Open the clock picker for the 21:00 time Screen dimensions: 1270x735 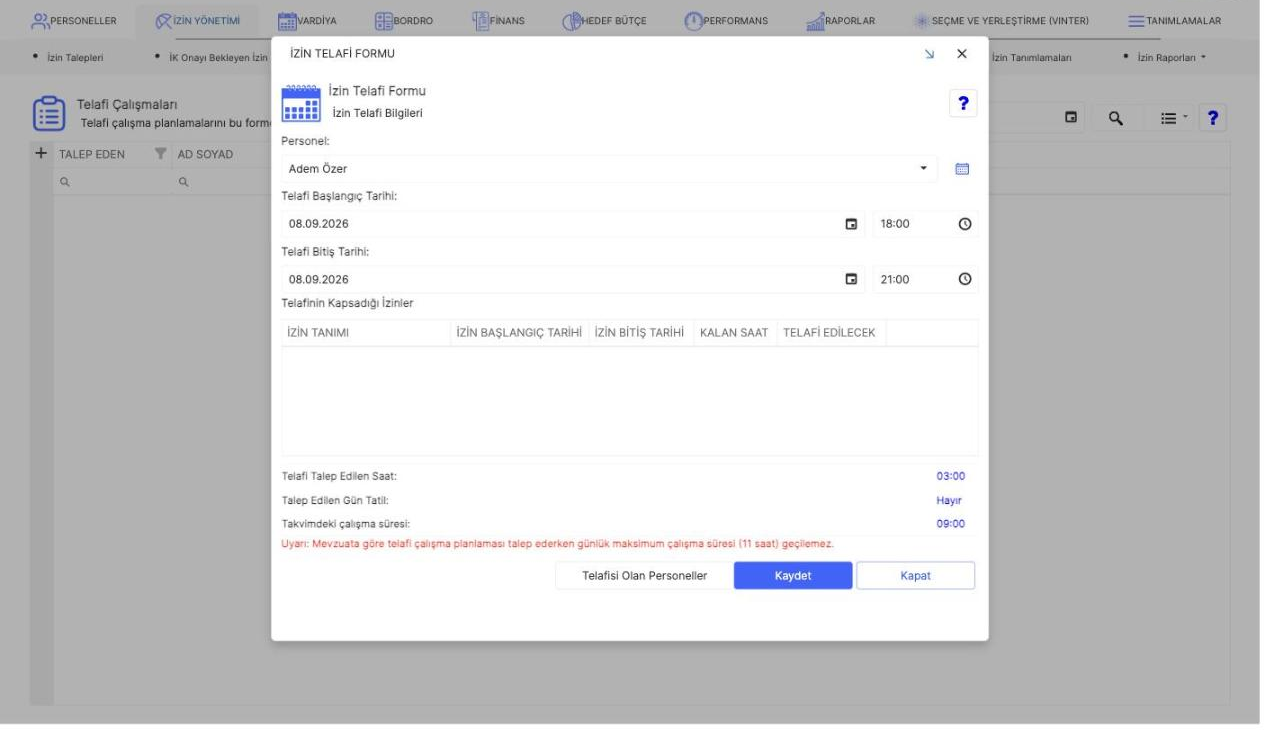pyautogui.click(x=965, y=280)
